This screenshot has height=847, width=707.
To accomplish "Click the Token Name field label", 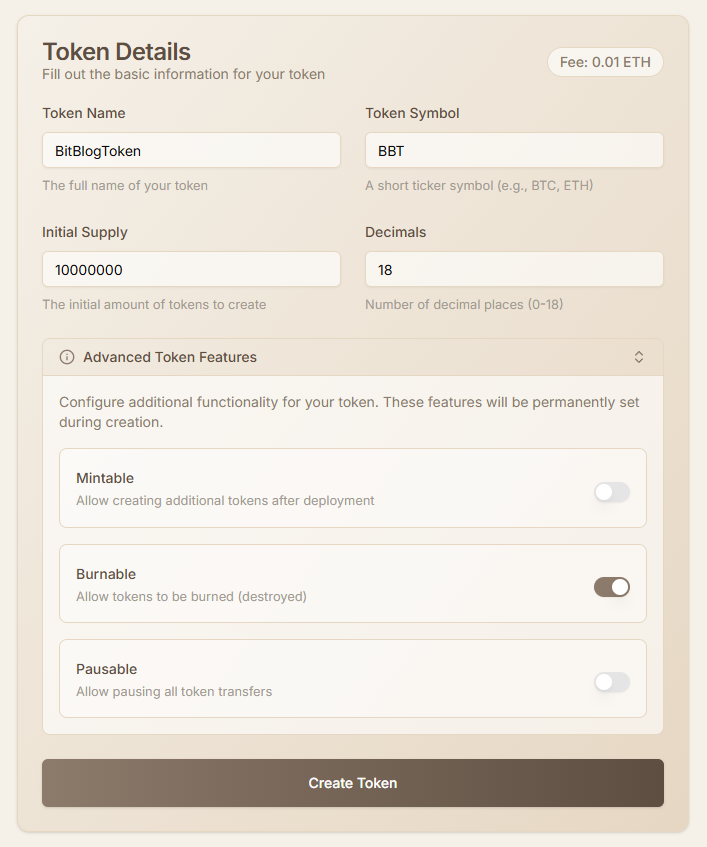I will [x=84, y=113].
